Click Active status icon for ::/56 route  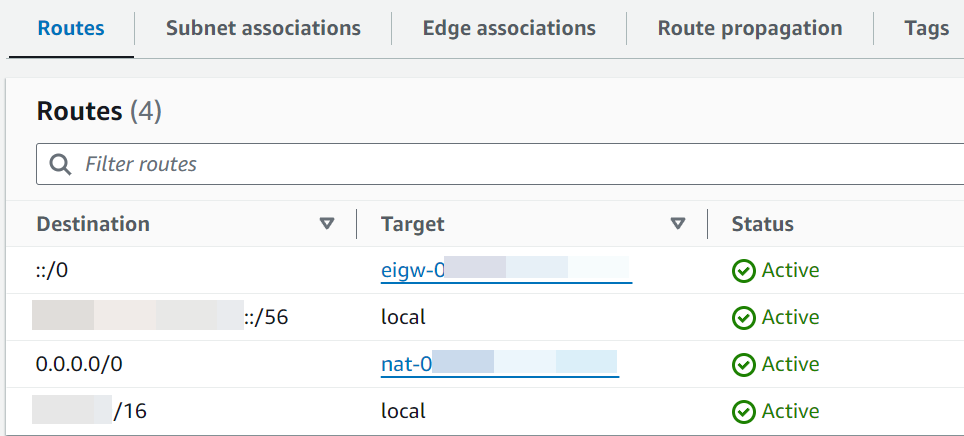click(x=743, y=318)
